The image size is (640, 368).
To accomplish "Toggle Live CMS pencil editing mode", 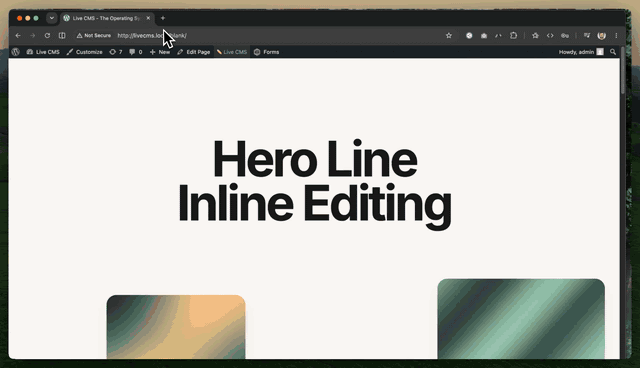I will 232,52.
